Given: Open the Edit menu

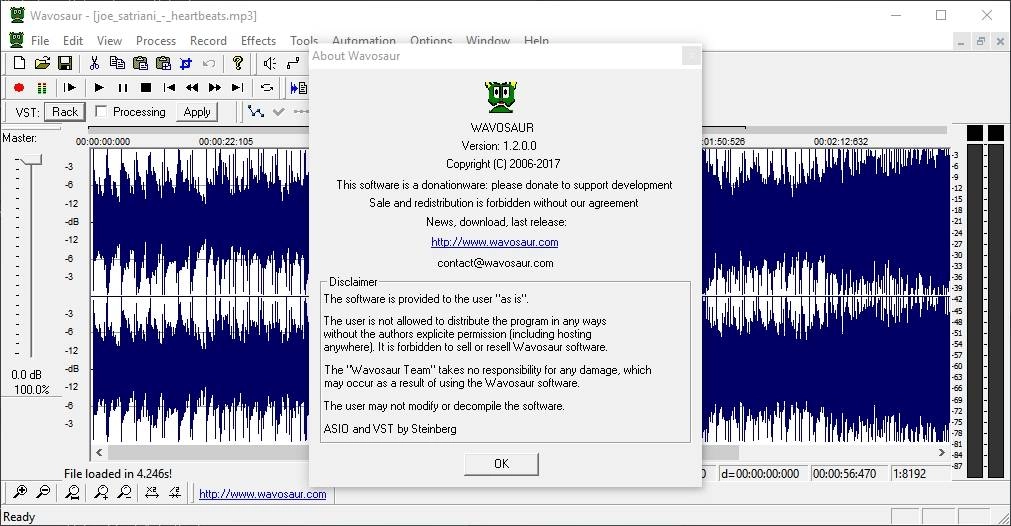Looking at the screenshot, I should click(x=73, y=41).
